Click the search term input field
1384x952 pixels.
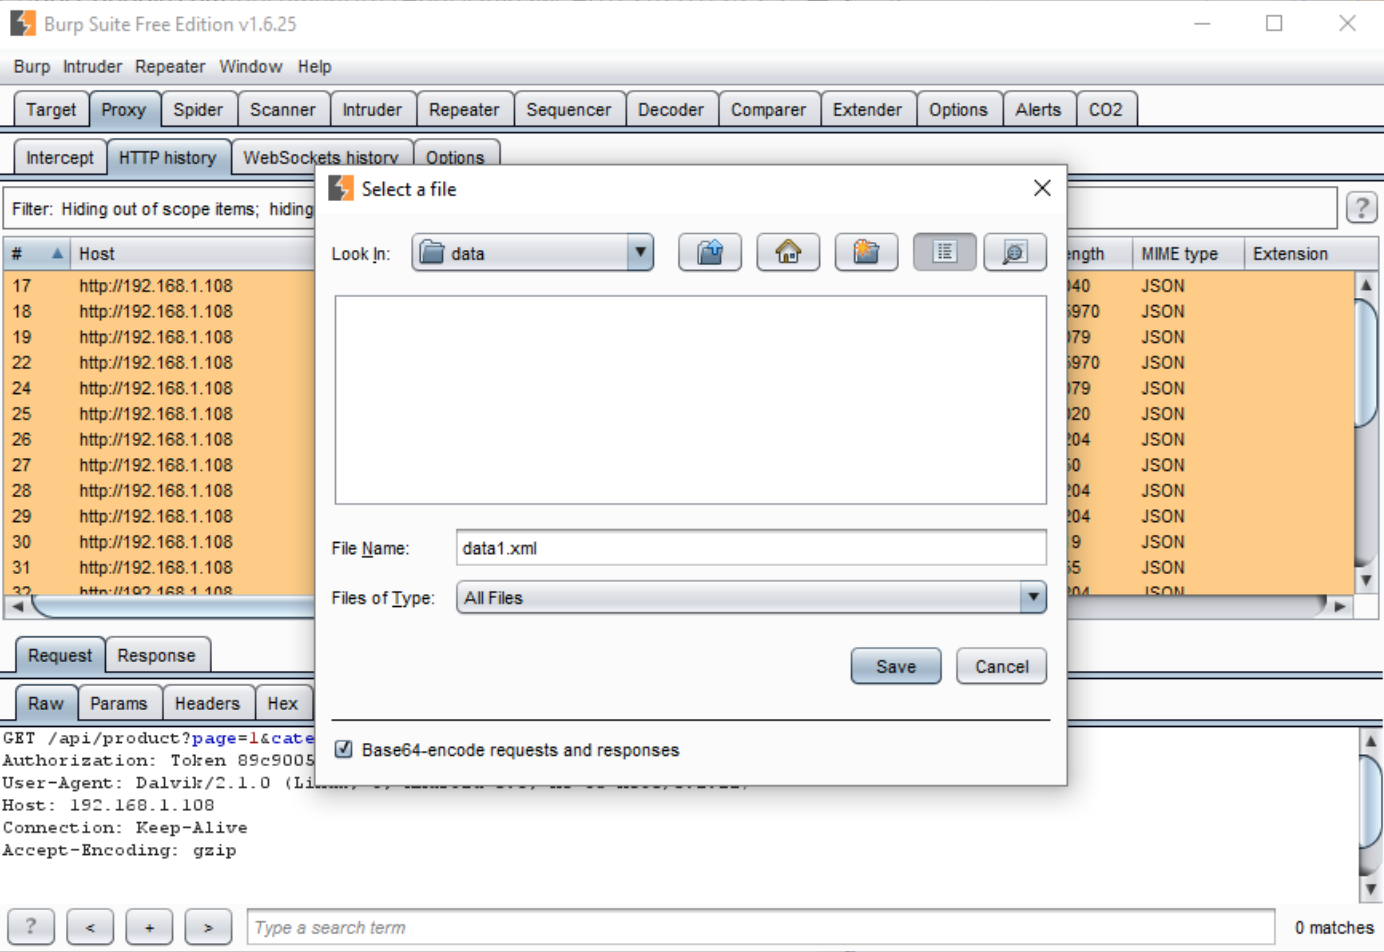(761, 927)
